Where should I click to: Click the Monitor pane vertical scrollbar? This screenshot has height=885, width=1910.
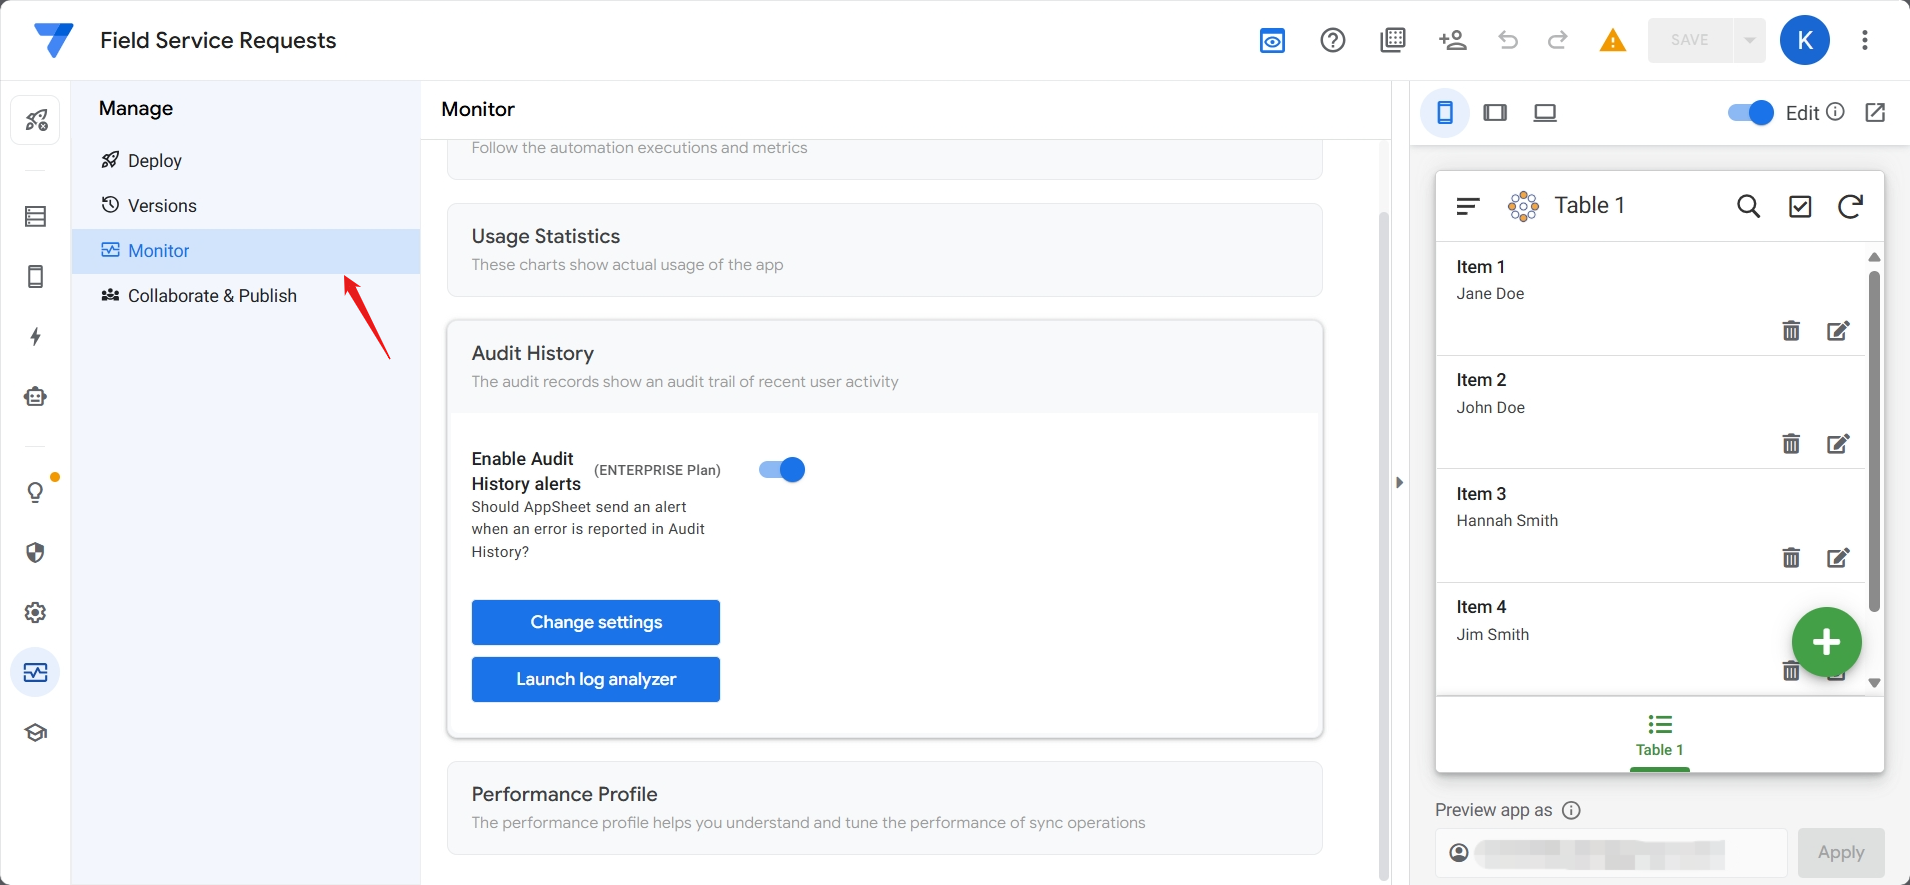click(x=1384, y=545)
